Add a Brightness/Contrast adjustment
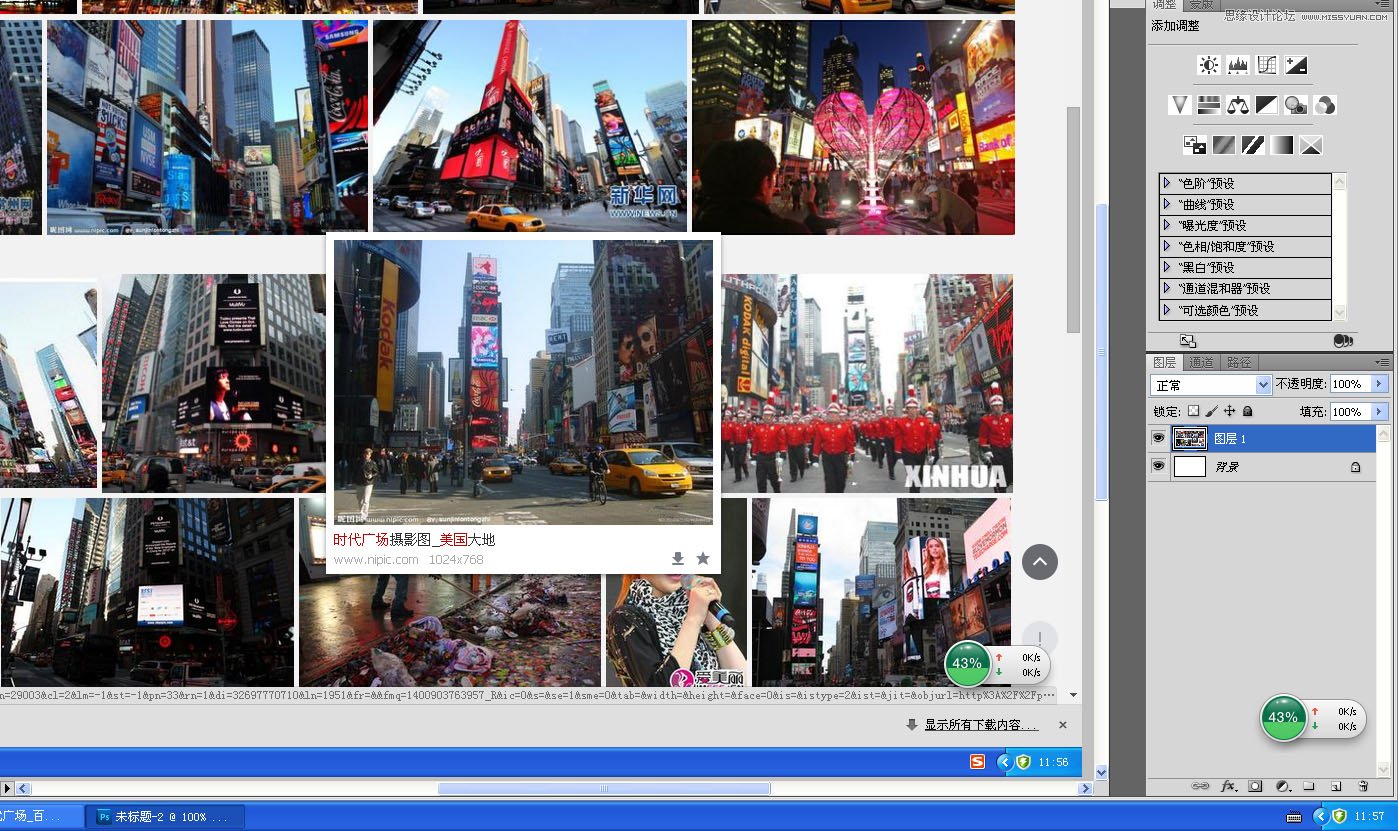The image size is (1398, 831). (1209, 66)
